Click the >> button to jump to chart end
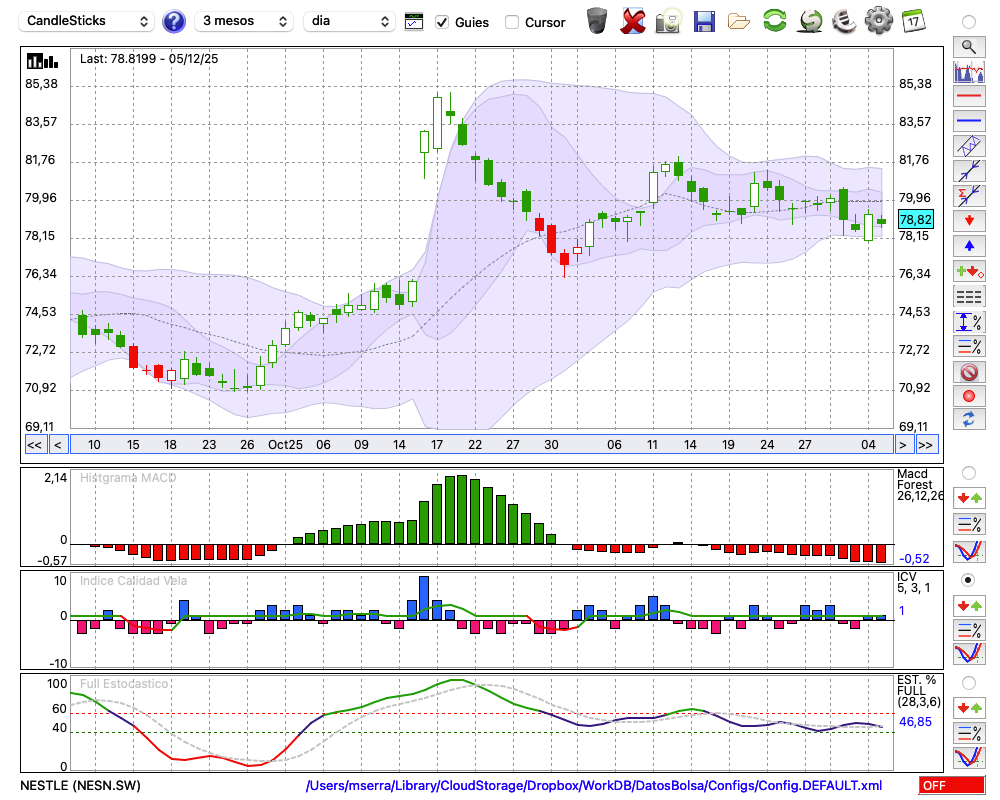The height and width of the screenshot is (800, 1000). point(927,445)
